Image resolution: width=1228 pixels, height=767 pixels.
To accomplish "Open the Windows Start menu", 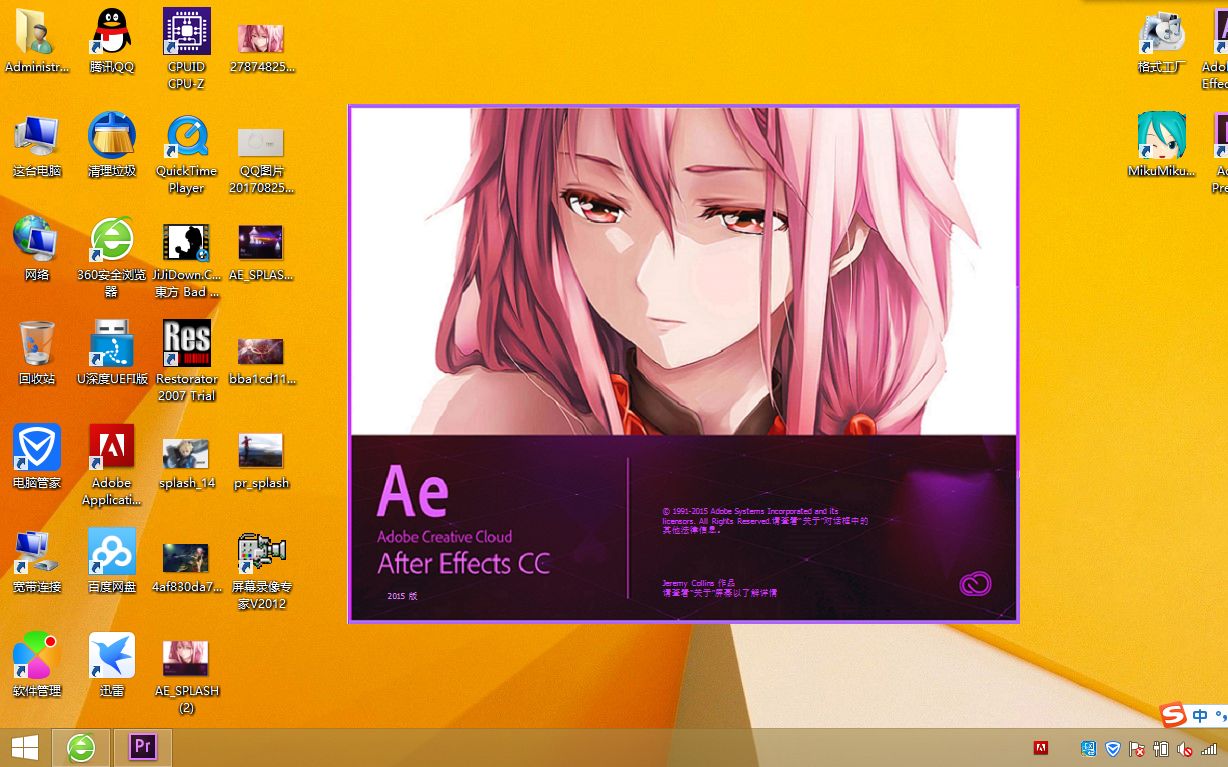I will point(24,747).
